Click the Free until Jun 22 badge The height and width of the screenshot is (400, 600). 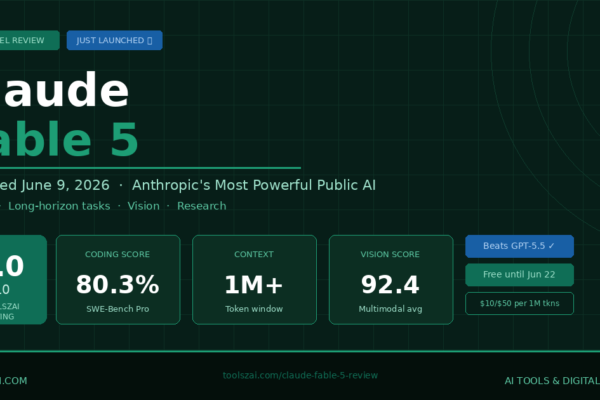(519, 275)
